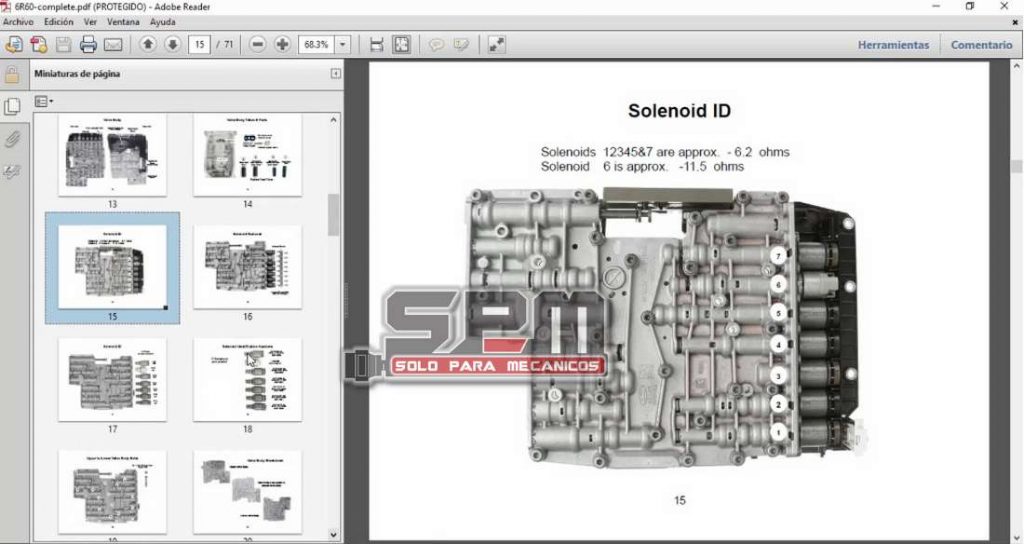1024x544 pixels.
Task: Click the convert file to PDF icon
Action: coord(39,44)
